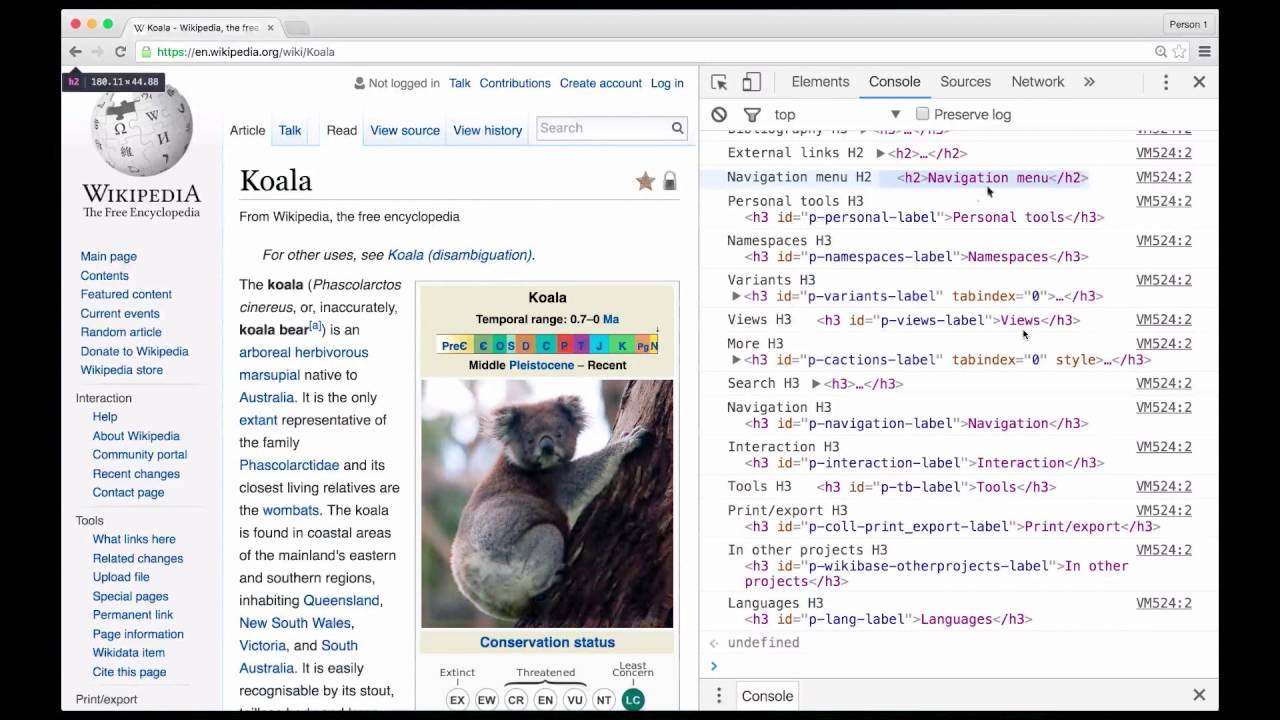This screenshot has width=1280, height=720.
Task: Expand the p-cactions-label h3 node
Action: [736, 360]
